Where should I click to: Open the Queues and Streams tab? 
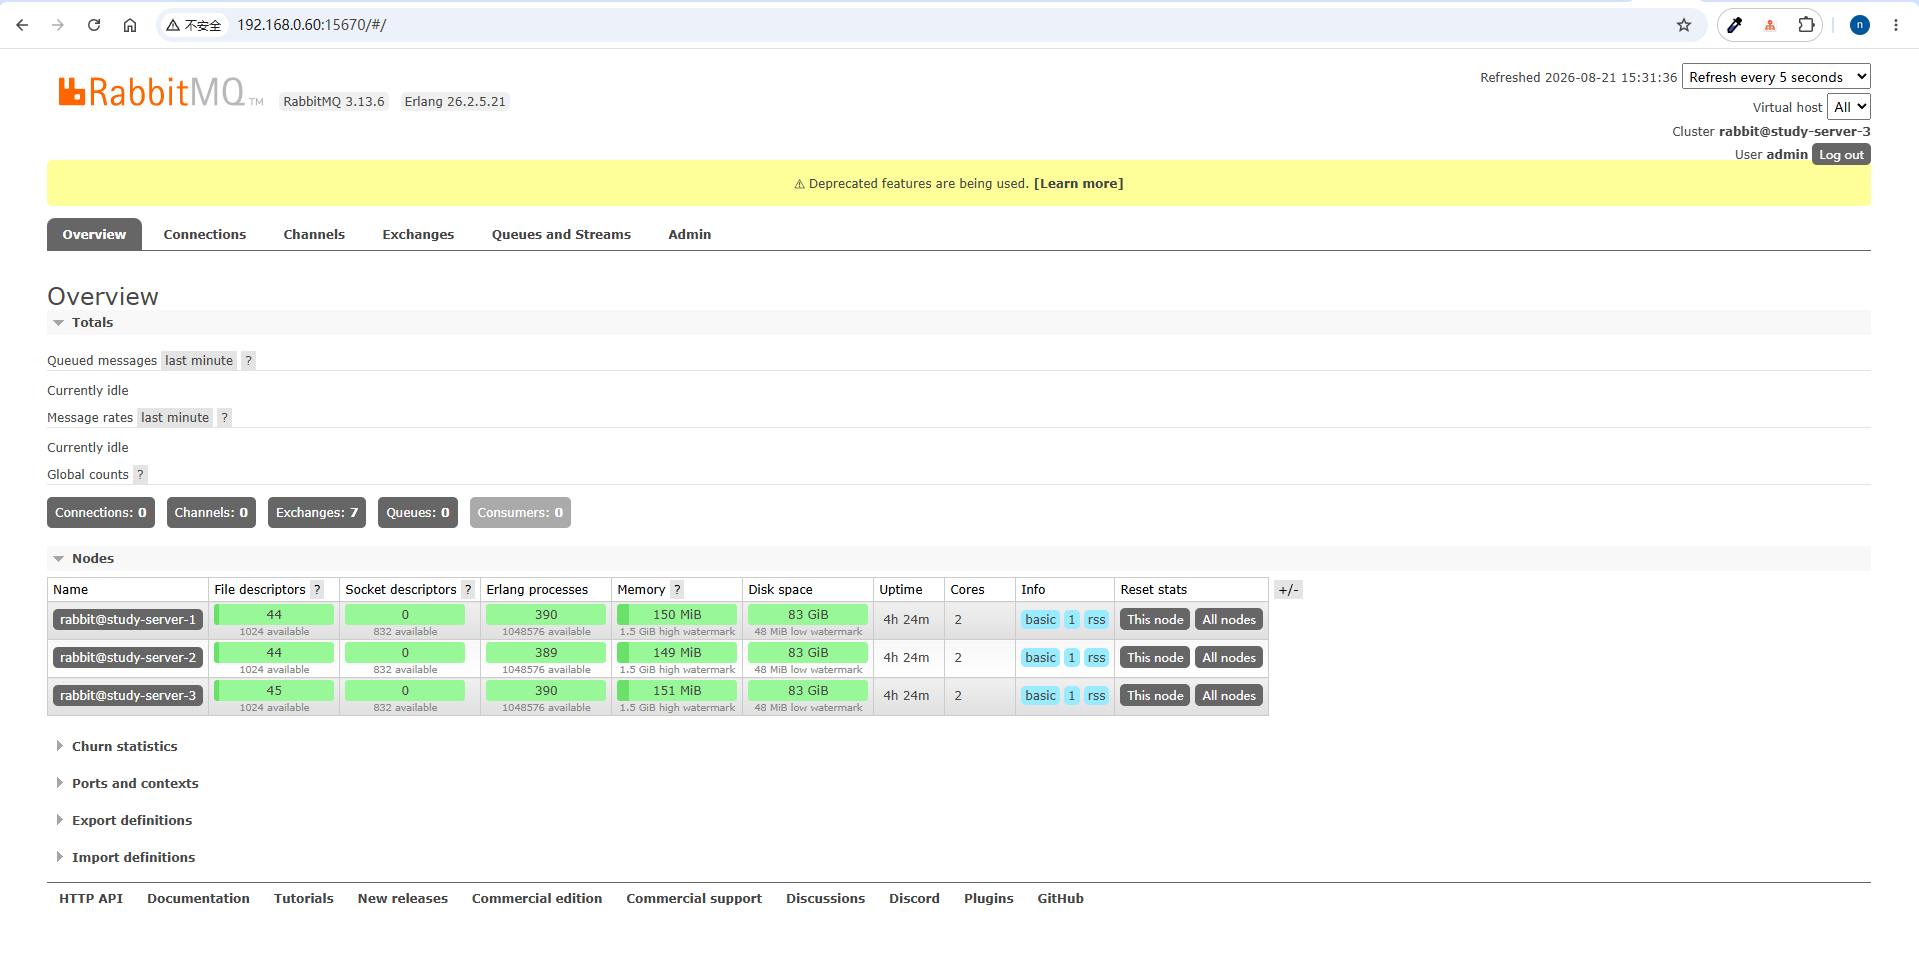tap(561, 235)
